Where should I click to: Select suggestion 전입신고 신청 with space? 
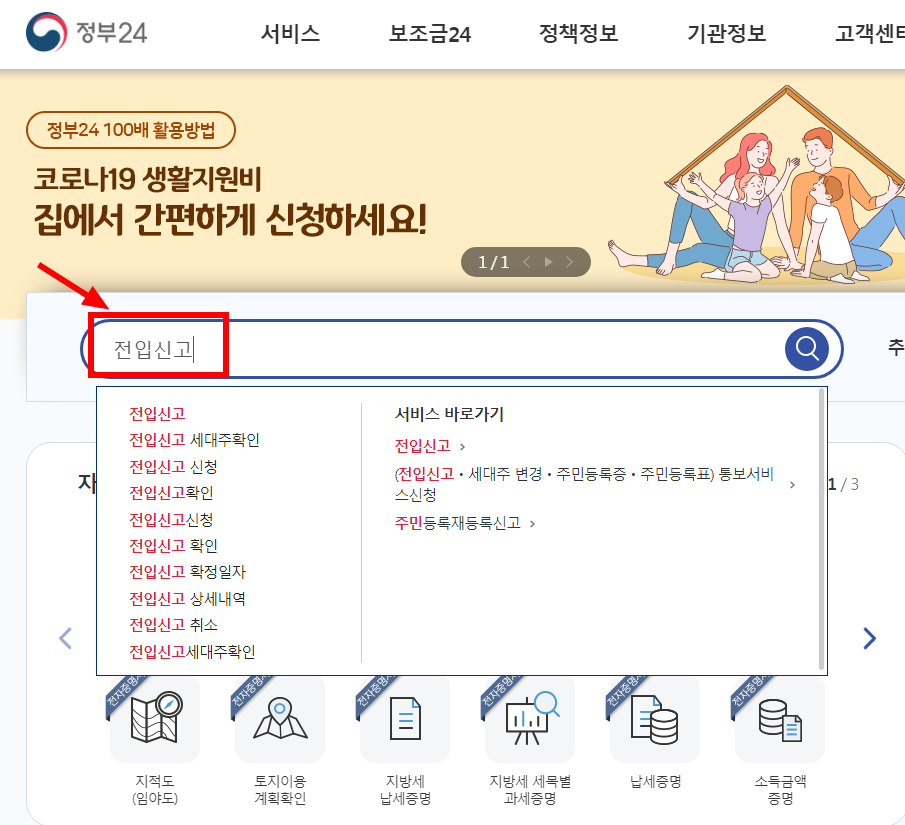coord(173,466)
